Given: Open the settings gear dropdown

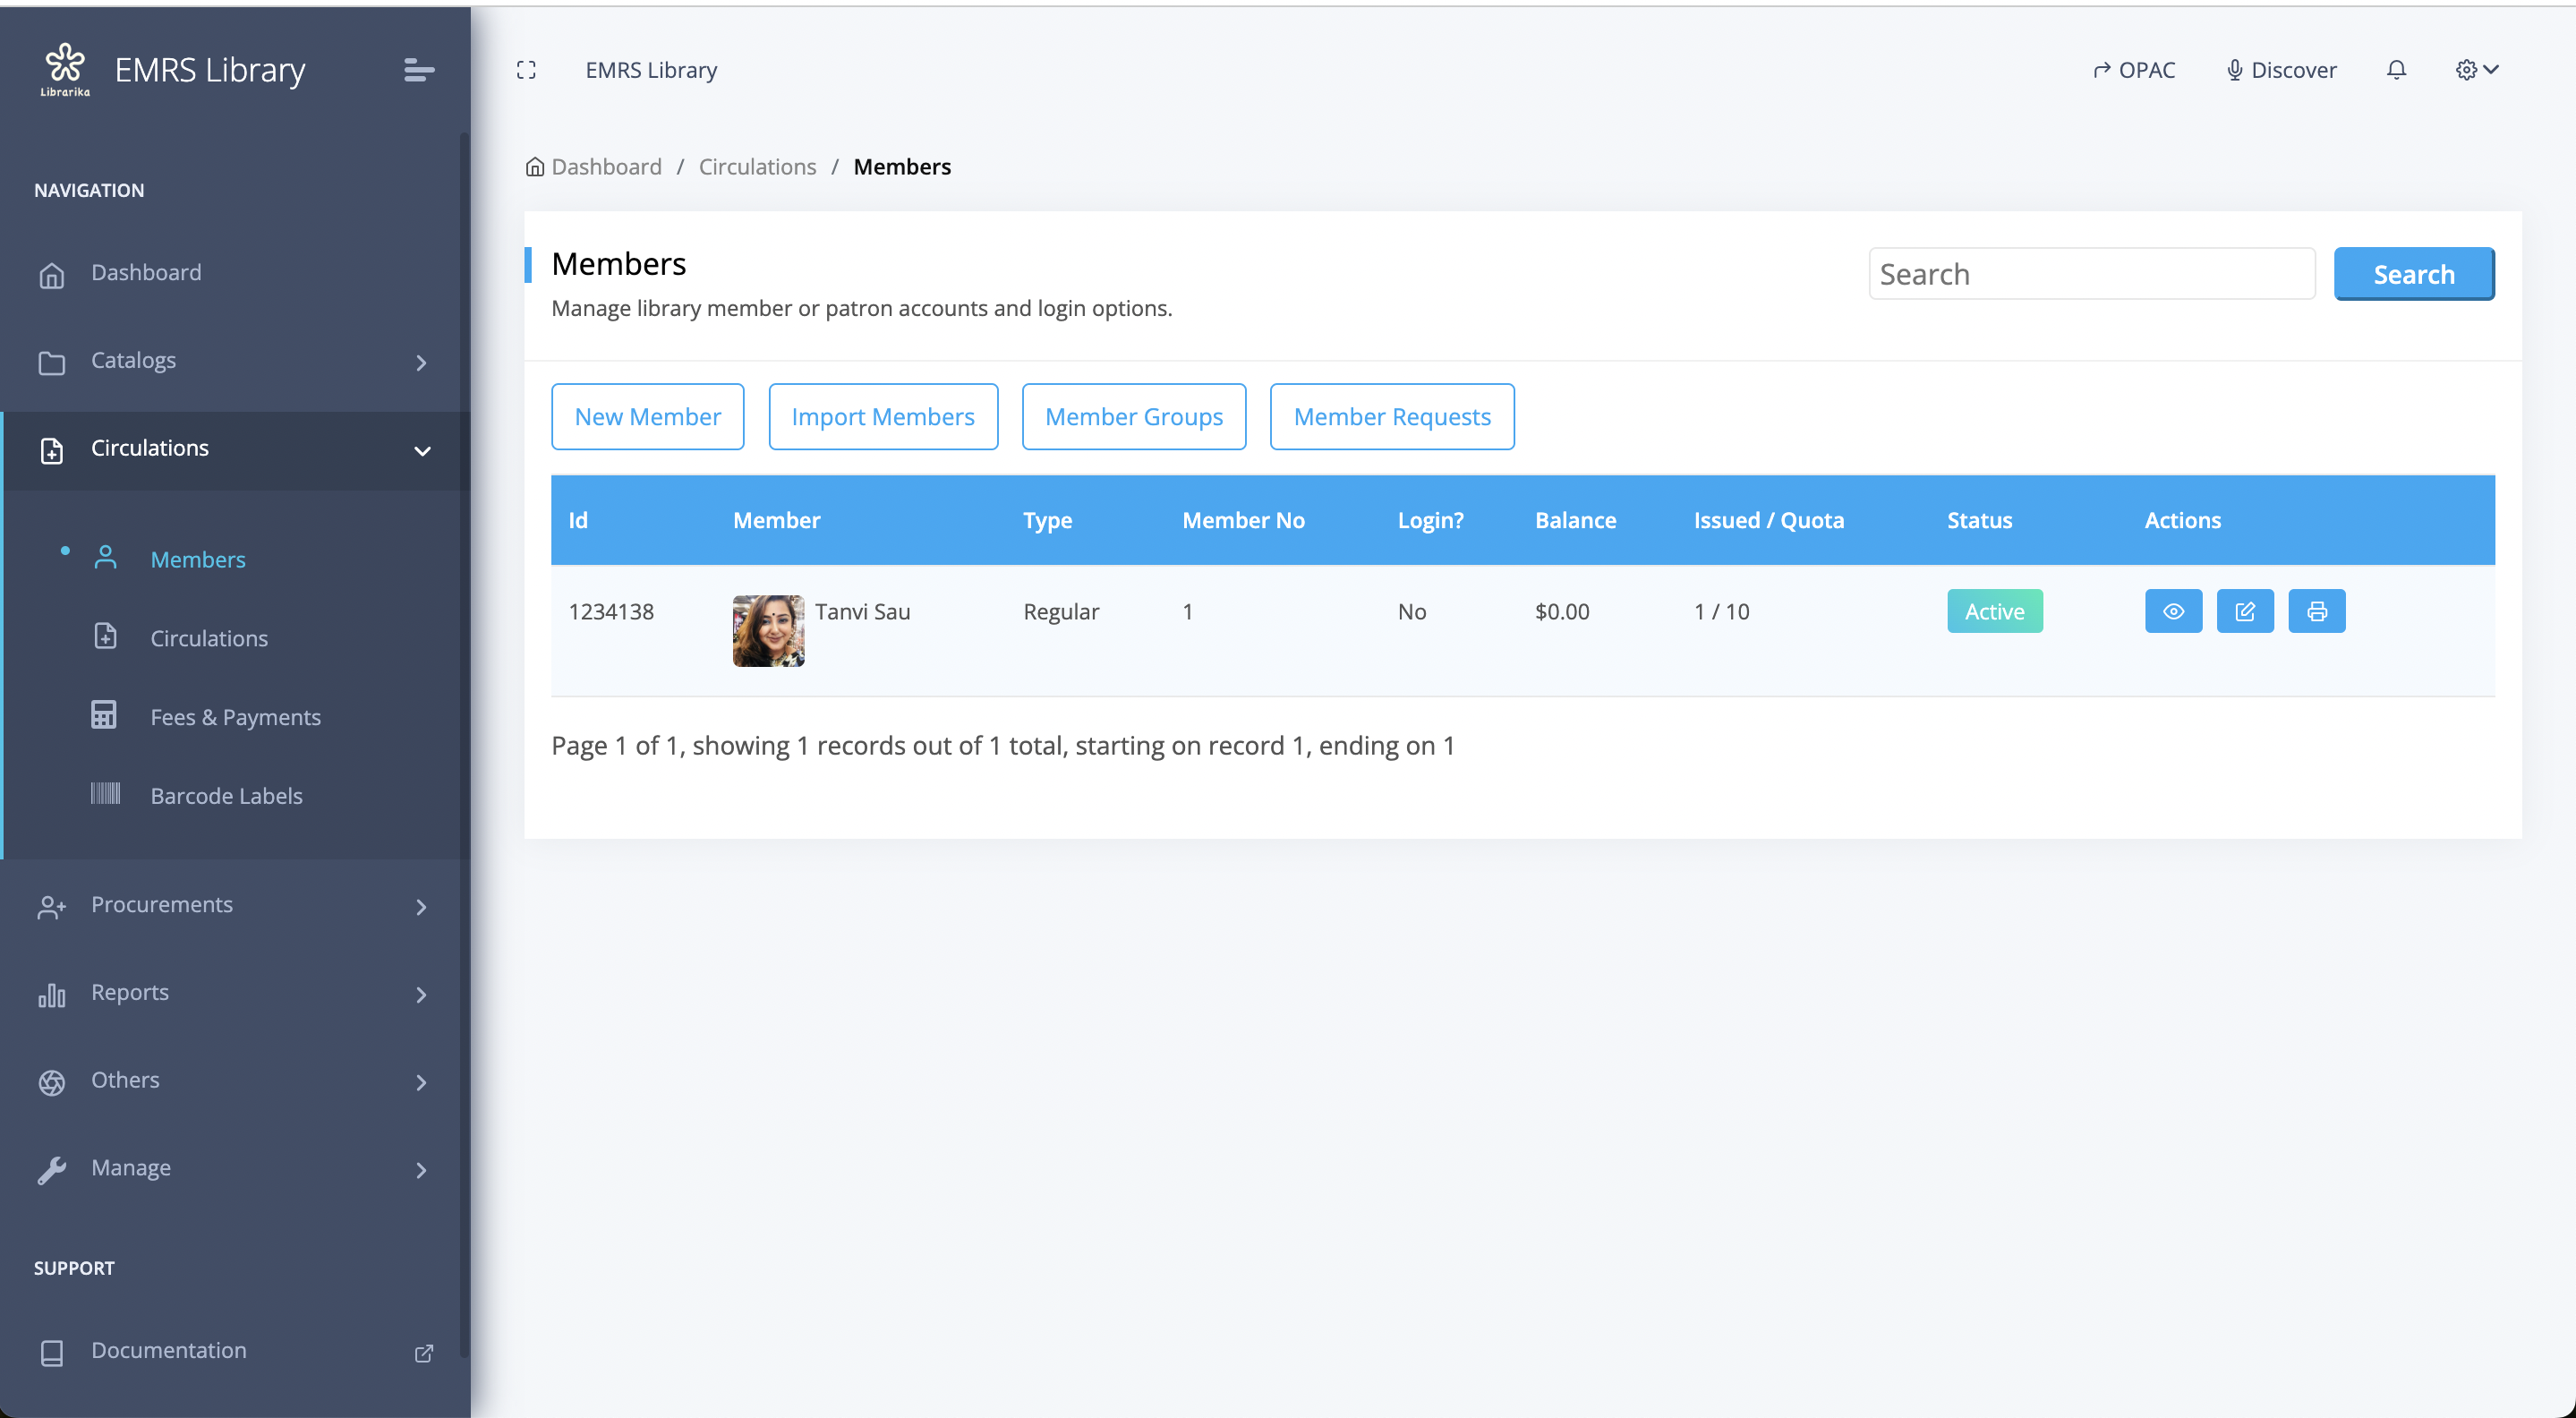Looking at the screenshot, I should (x=2476, y=70).
